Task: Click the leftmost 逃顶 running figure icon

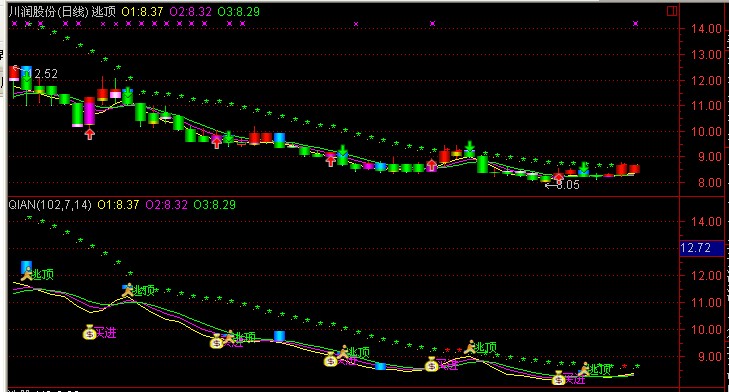Action: click(x=27, y=274)
